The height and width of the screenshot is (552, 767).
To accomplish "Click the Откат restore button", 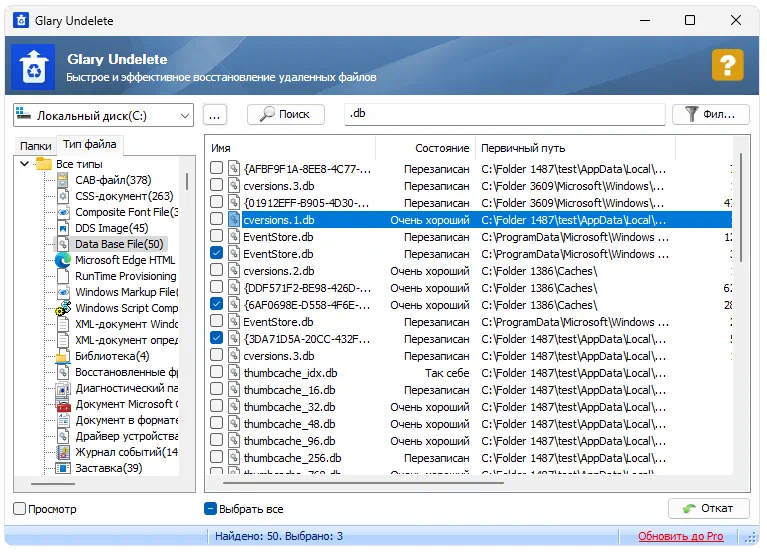I will (709, 508).
